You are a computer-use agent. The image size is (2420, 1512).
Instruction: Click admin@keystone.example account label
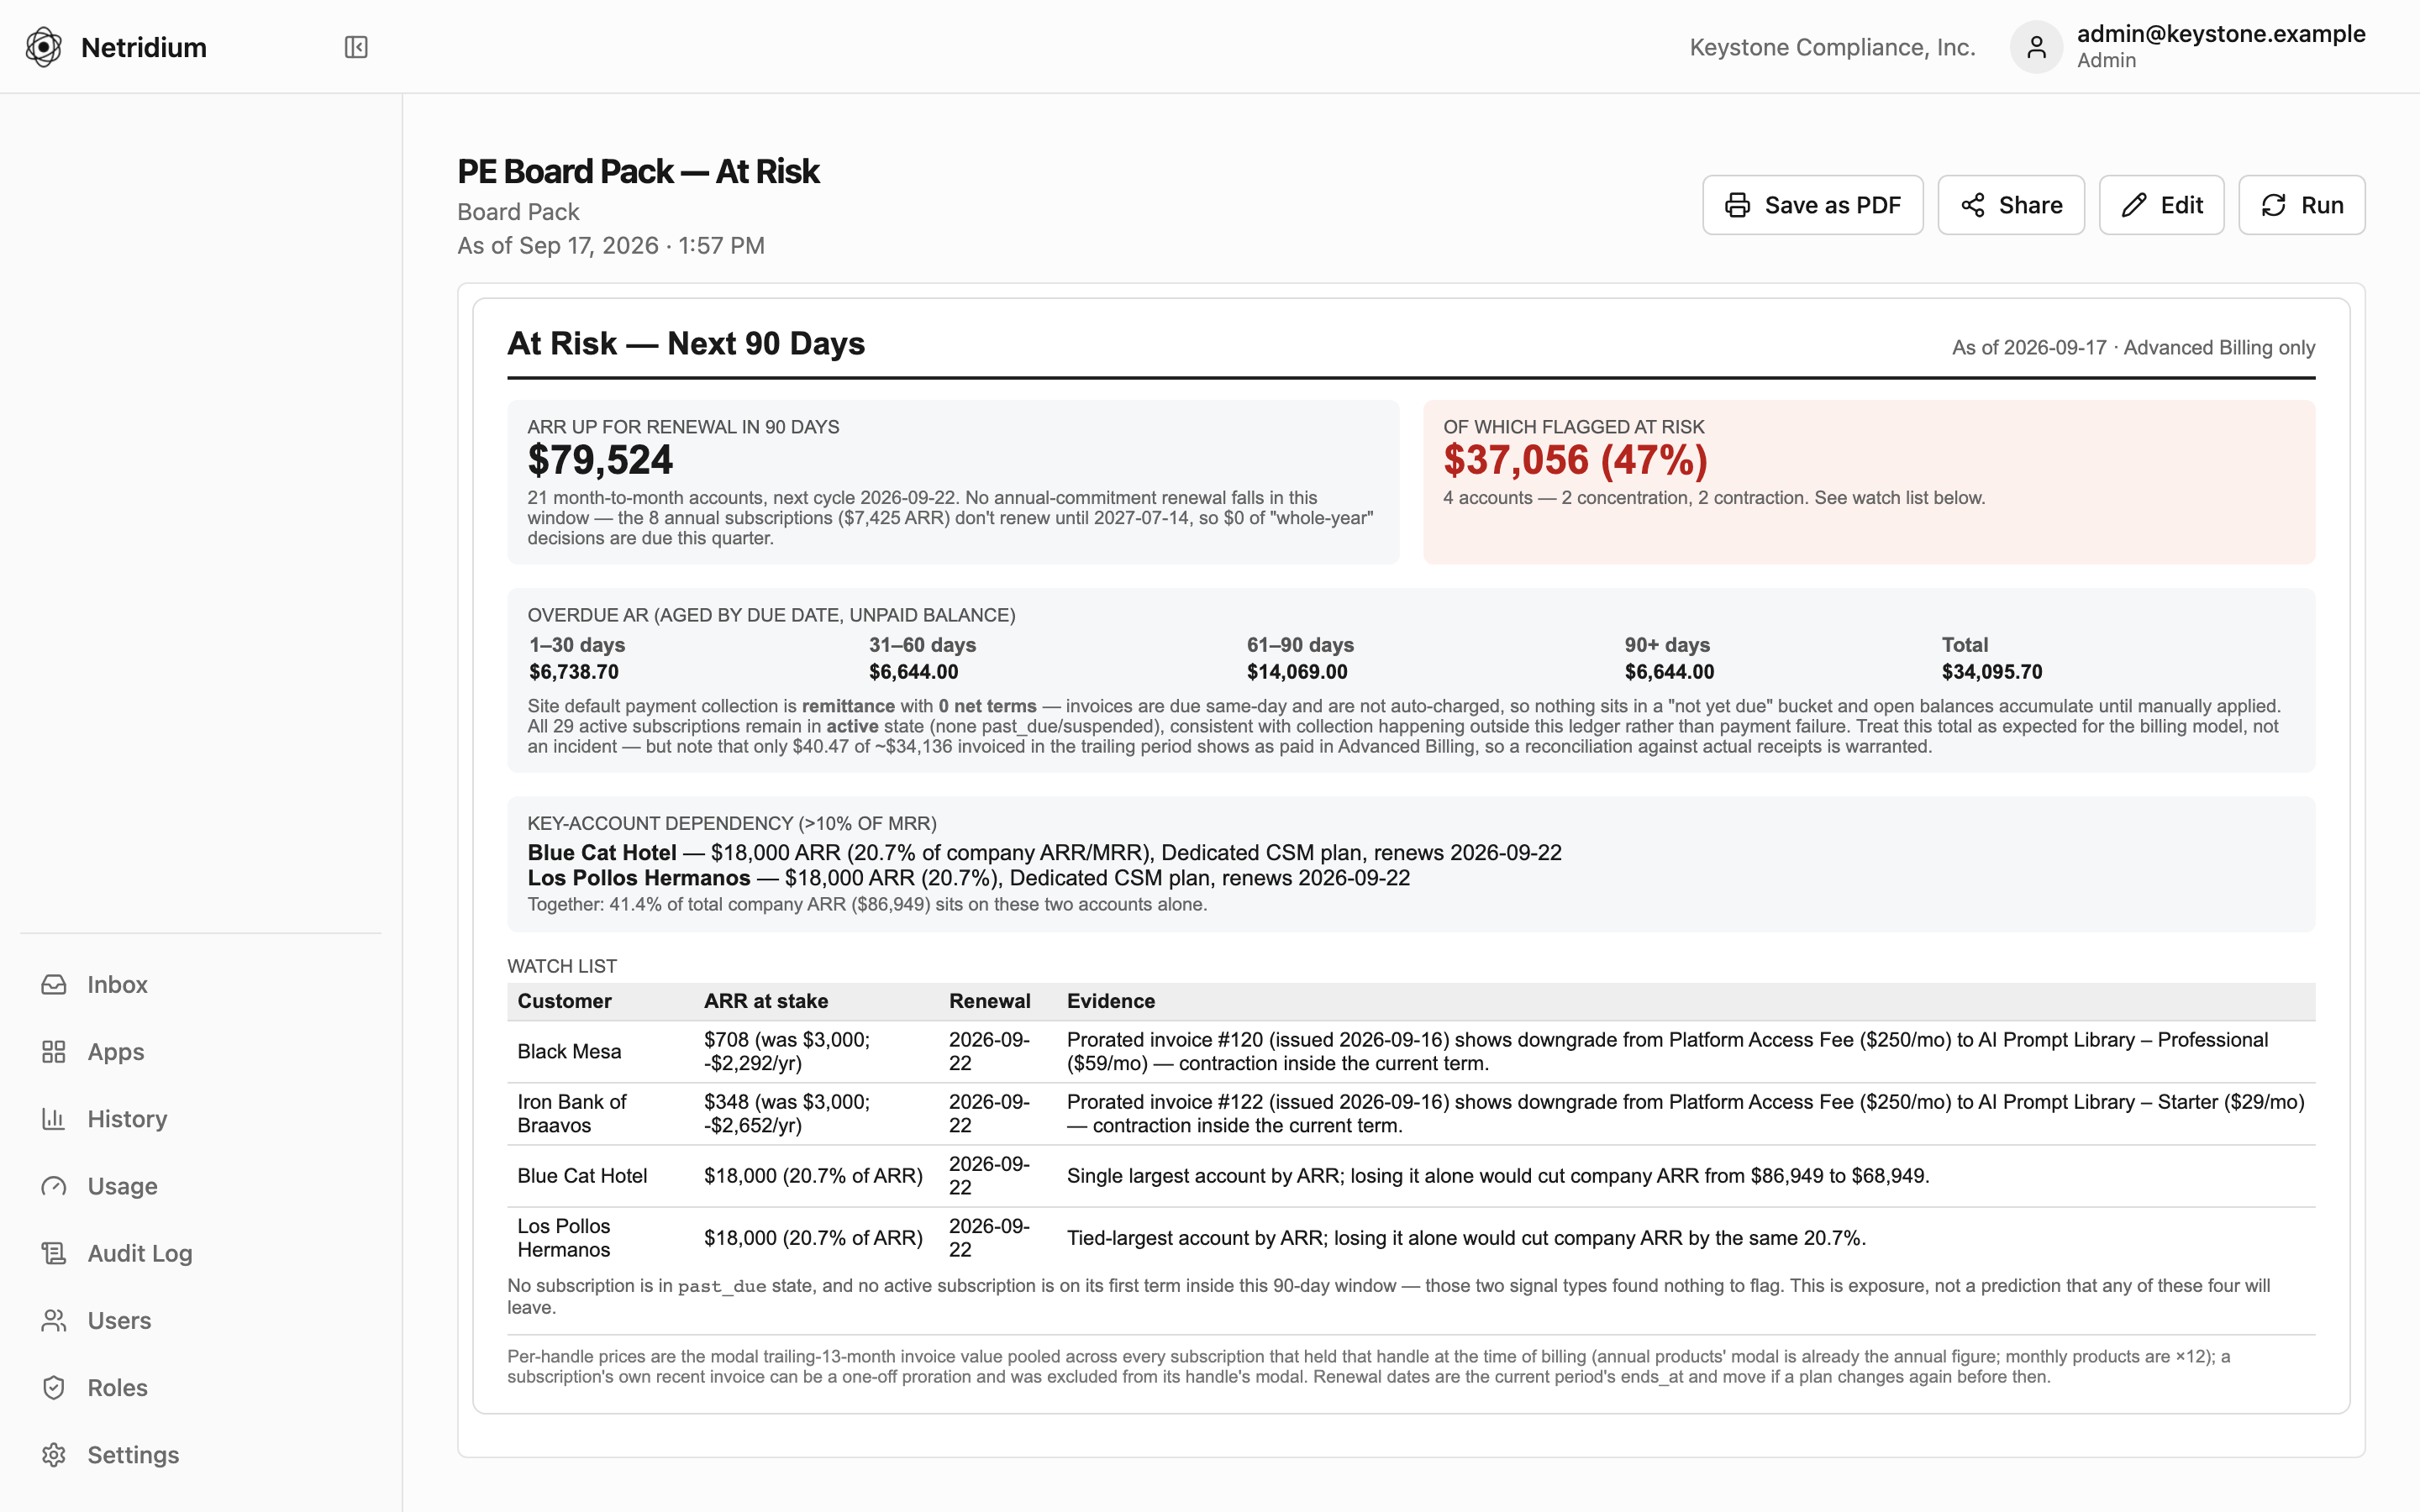[x=2221, y=34]
